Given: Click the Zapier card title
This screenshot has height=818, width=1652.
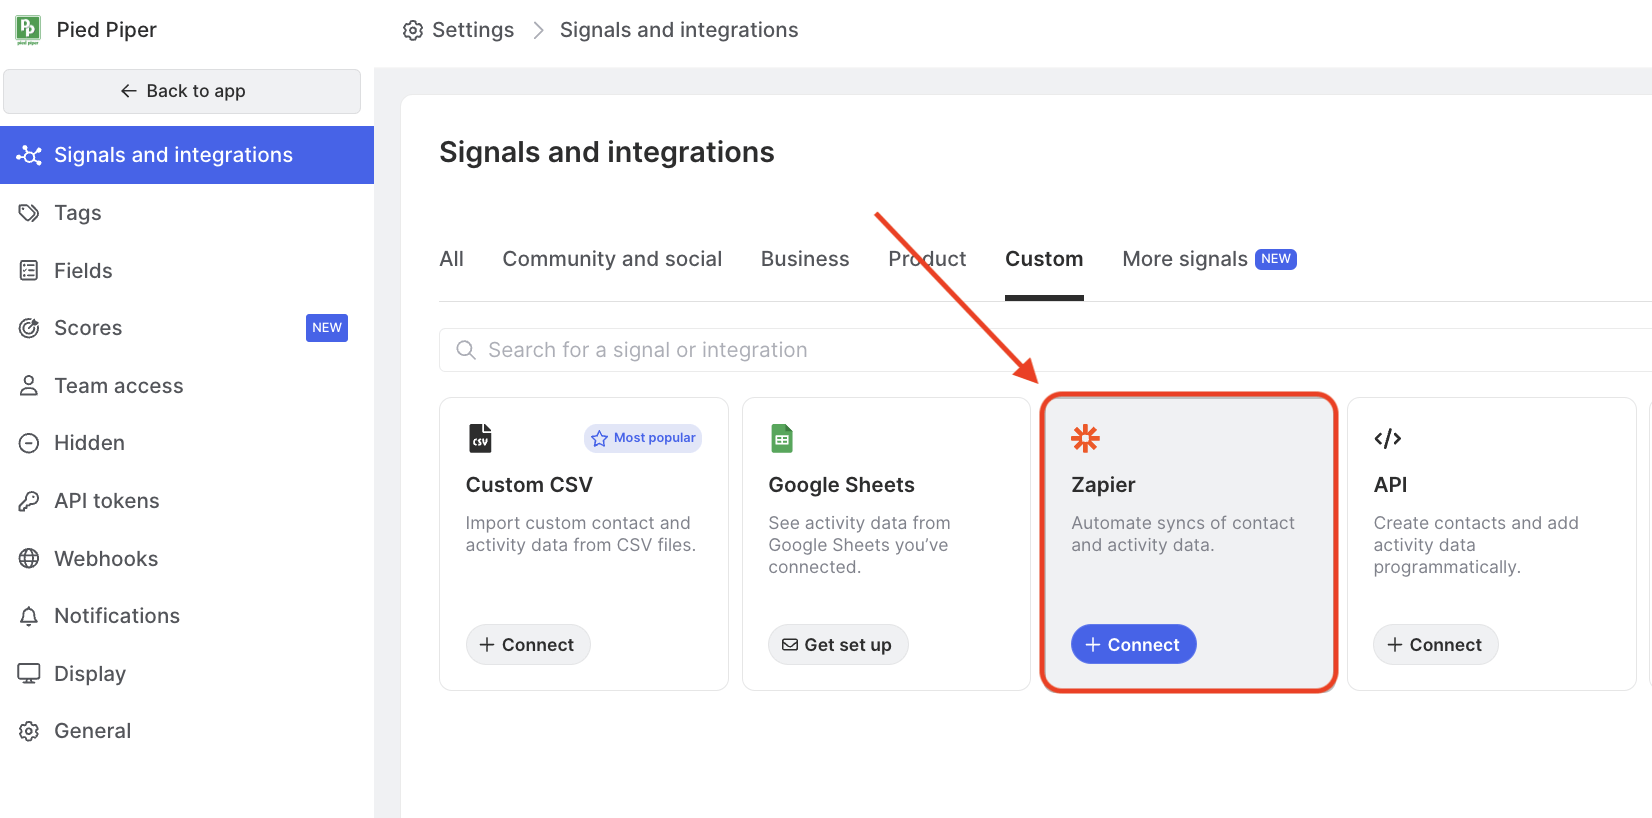Looking at the screenshot, I should click(1103, 485).
